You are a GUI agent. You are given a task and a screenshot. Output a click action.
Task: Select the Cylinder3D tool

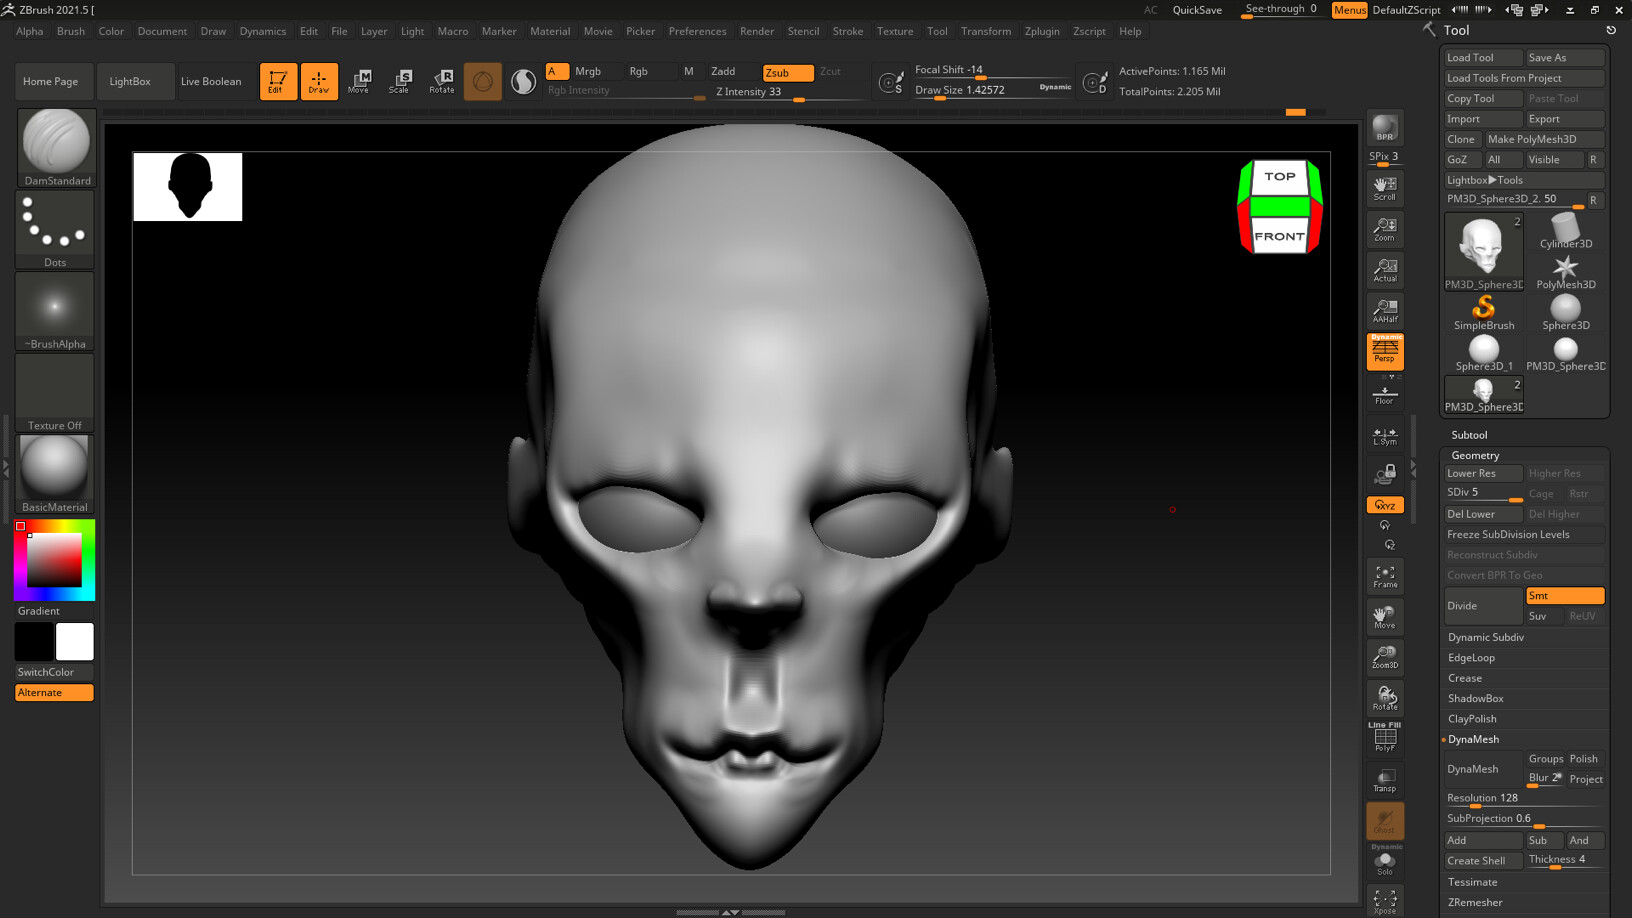click(1565, 232)
